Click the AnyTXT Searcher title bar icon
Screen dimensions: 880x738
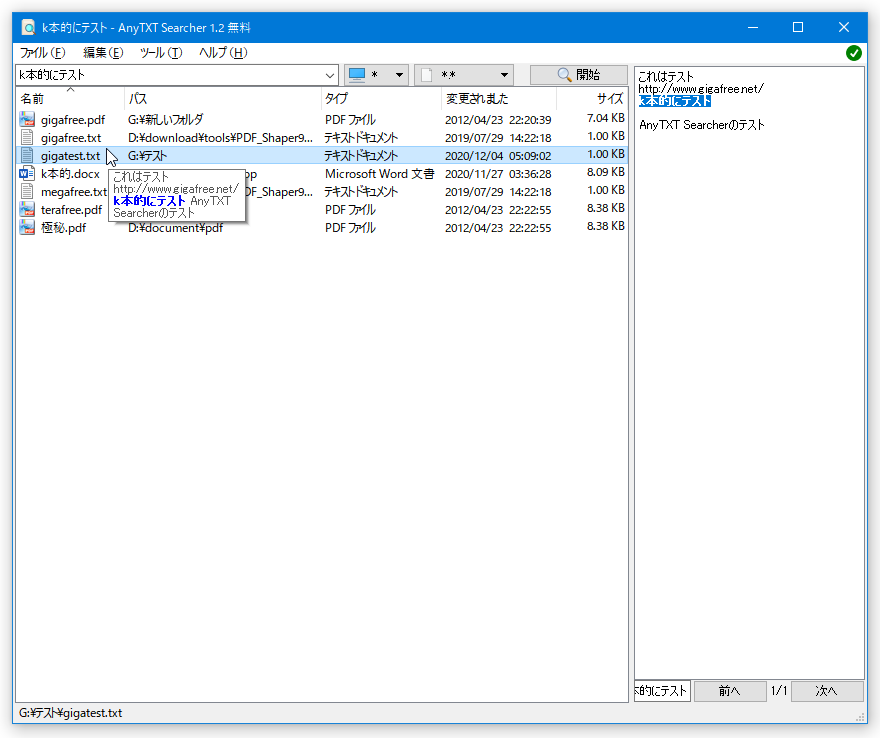point(28,27)
